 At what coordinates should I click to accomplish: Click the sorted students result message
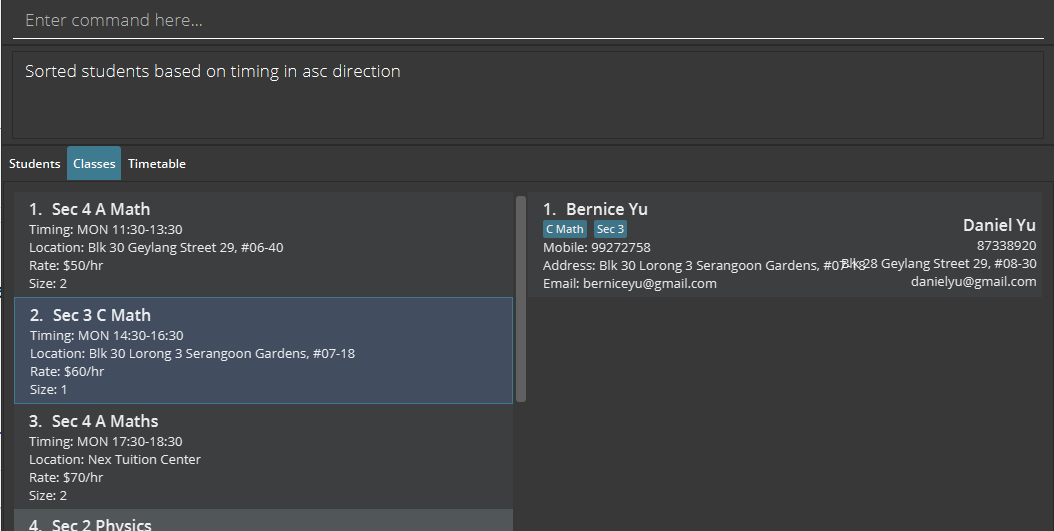click(x=212, y=71)
